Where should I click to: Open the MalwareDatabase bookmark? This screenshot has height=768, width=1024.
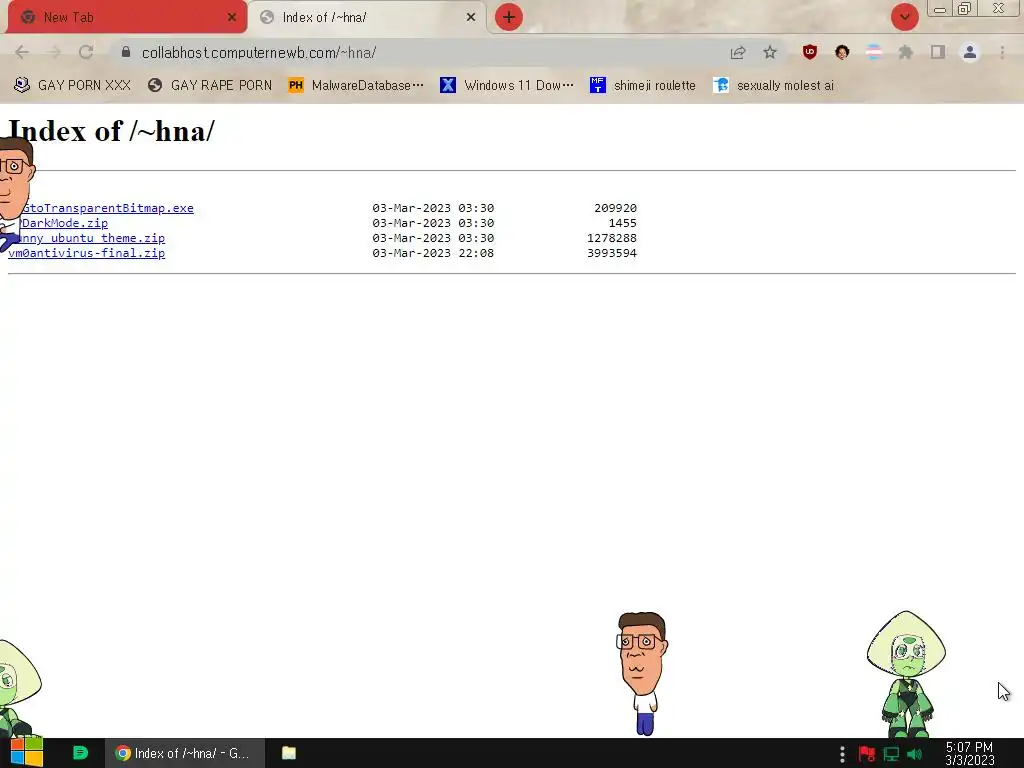[x=356, y=86]
